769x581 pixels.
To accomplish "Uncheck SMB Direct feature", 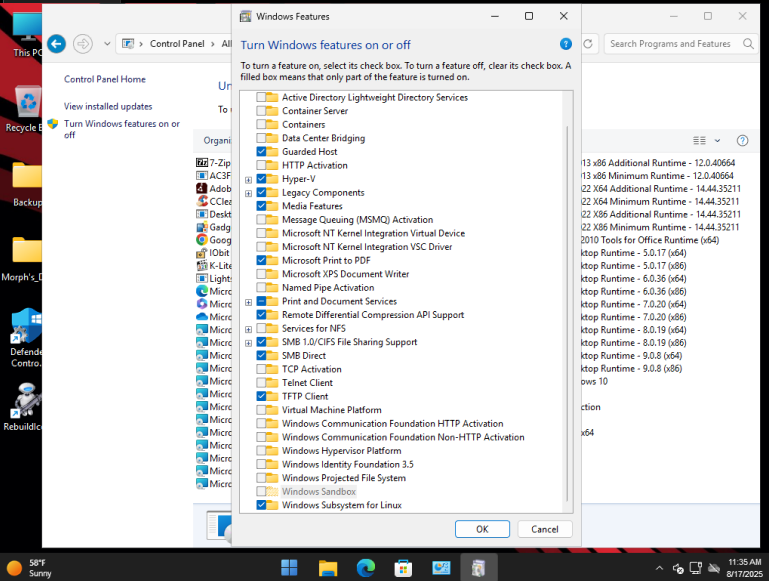I will 261,355.
